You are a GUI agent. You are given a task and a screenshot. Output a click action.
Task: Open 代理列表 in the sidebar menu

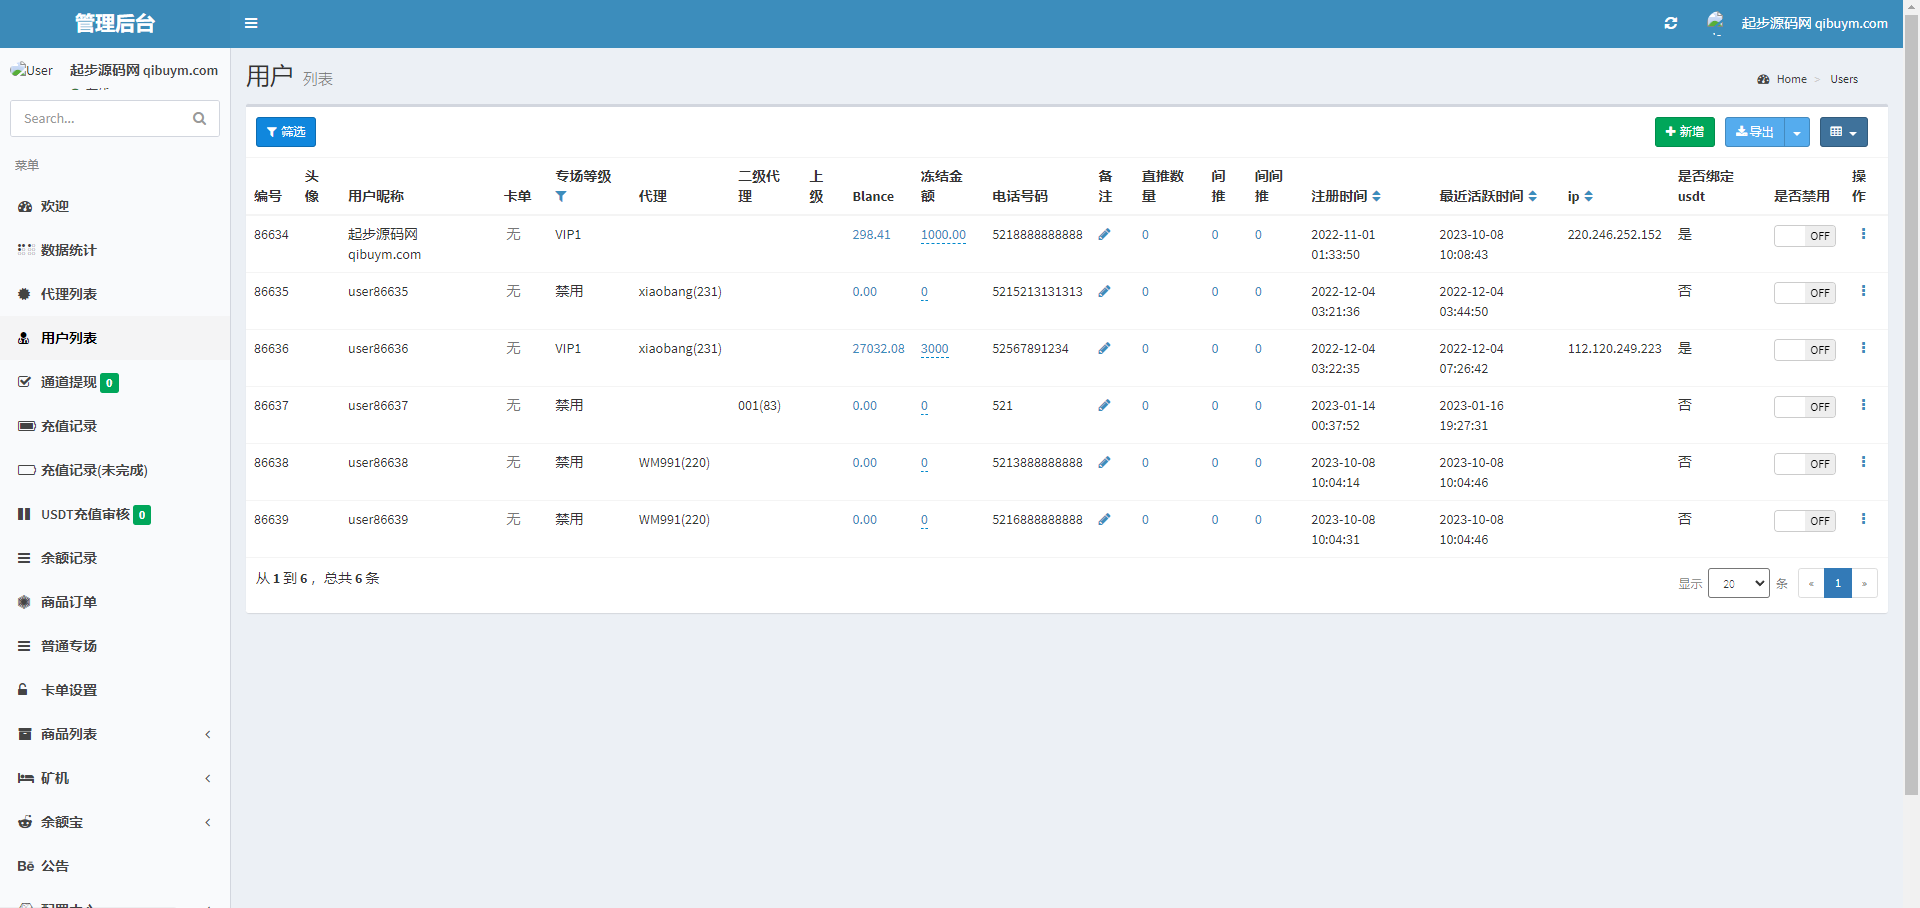[x=69, y=294]
